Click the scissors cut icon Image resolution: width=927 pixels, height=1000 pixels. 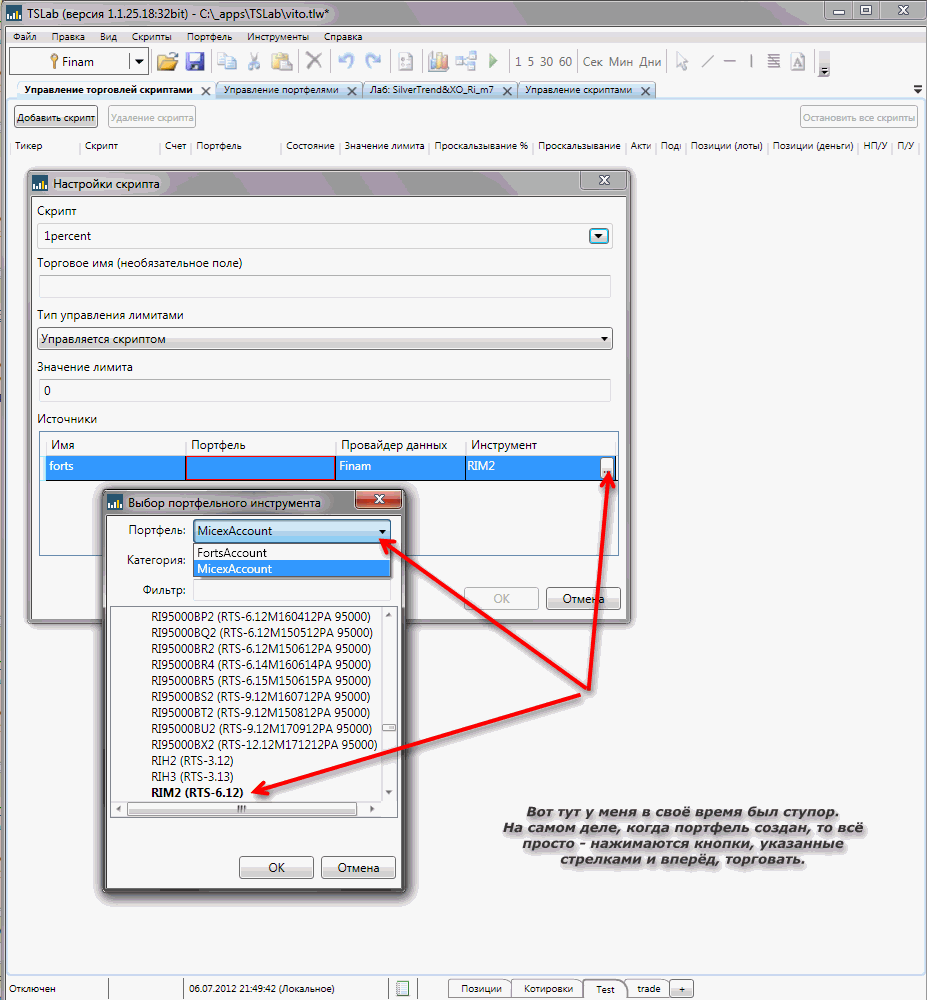[x=254, y=61]
